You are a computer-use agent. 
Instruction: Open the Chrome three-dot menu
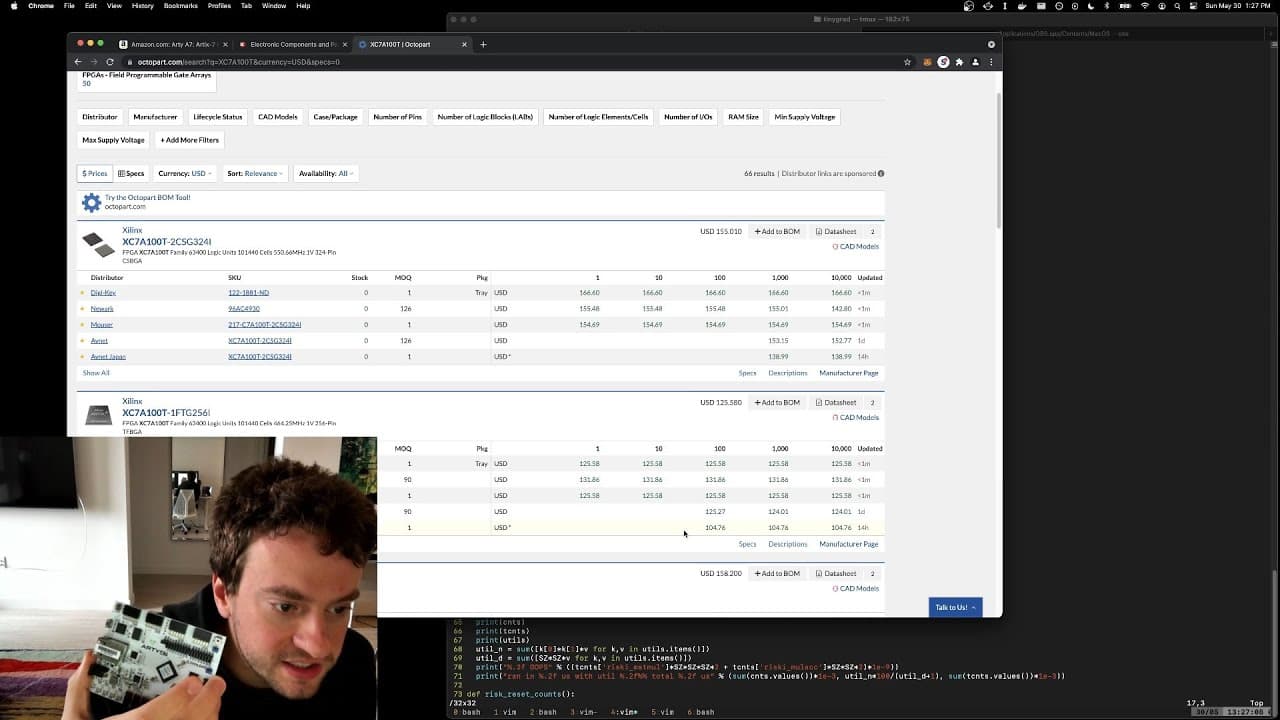pyautogui.click(x=991, y=62)
